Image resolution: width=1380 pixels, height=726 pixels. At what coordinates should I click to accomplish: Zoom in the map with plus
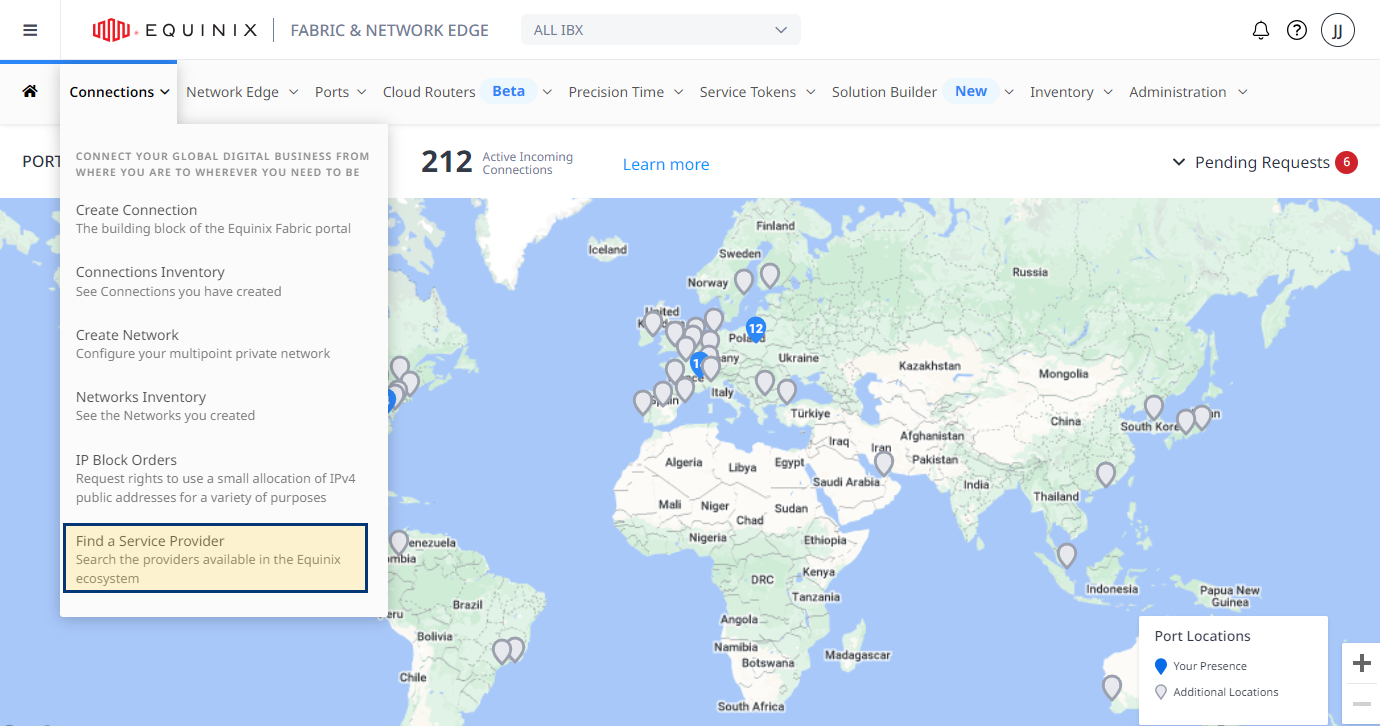[1361, 663]
